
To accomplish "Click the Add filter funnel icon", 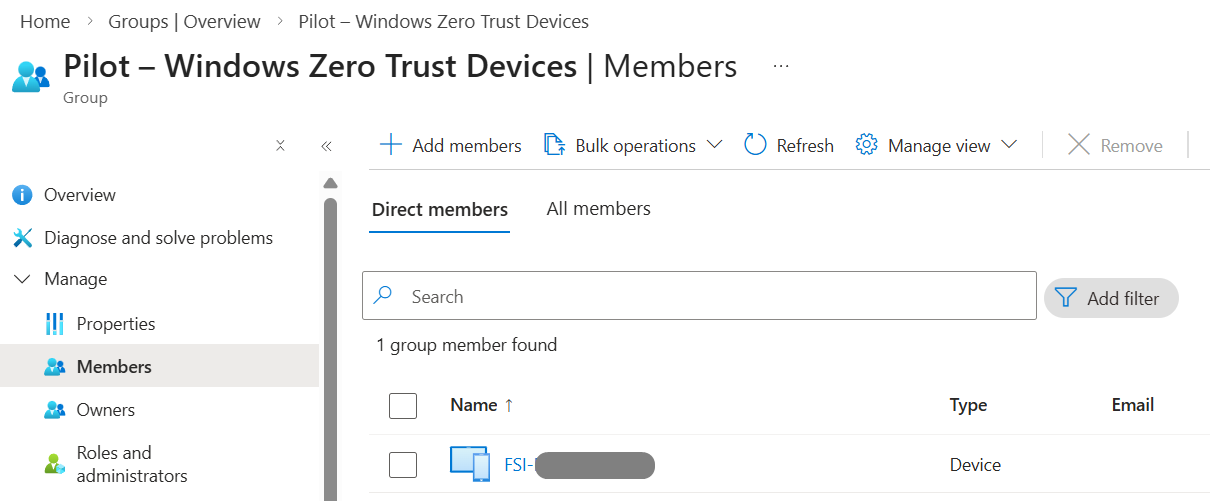I will 1066,298.
